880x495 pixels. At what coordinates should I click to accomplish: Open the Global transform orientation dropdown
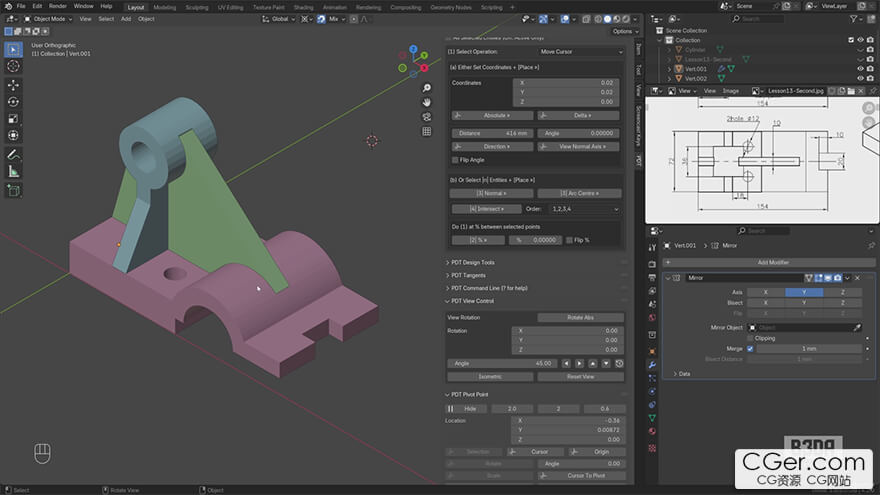click(278, 19)
